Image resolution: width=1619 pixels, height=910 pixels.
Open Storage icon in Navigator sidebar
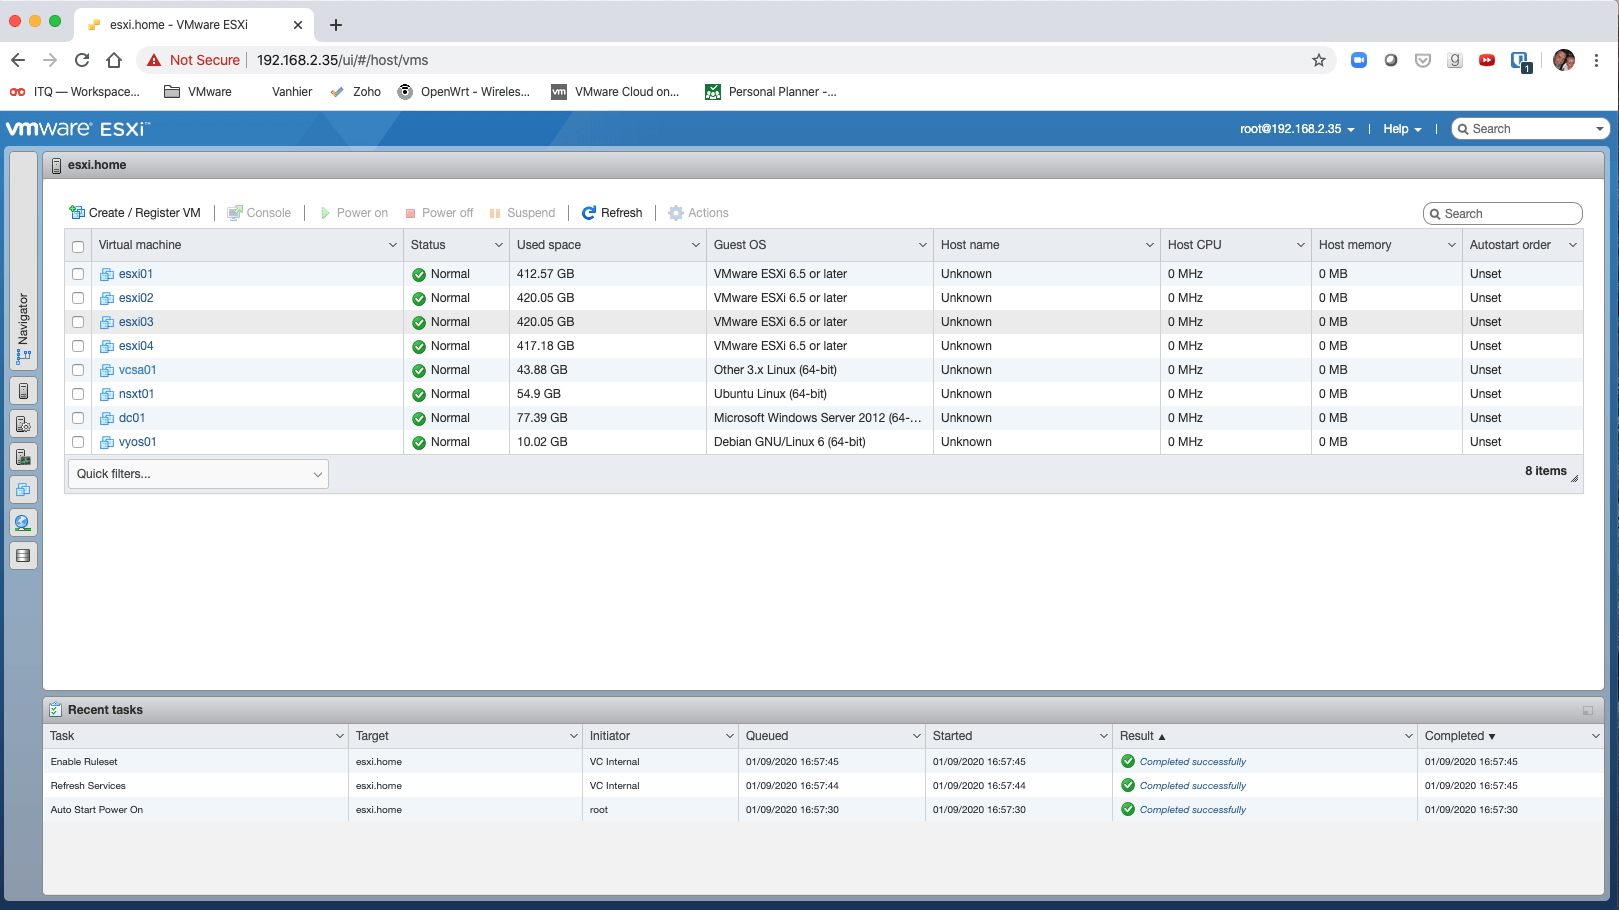coord(23,556)
